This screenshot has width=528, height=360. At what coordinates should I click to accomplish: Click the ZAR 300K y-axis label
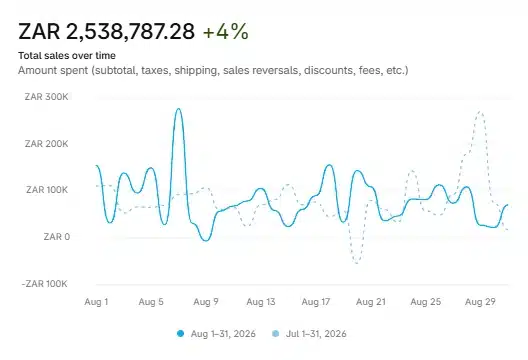click(x=46, y=97)
